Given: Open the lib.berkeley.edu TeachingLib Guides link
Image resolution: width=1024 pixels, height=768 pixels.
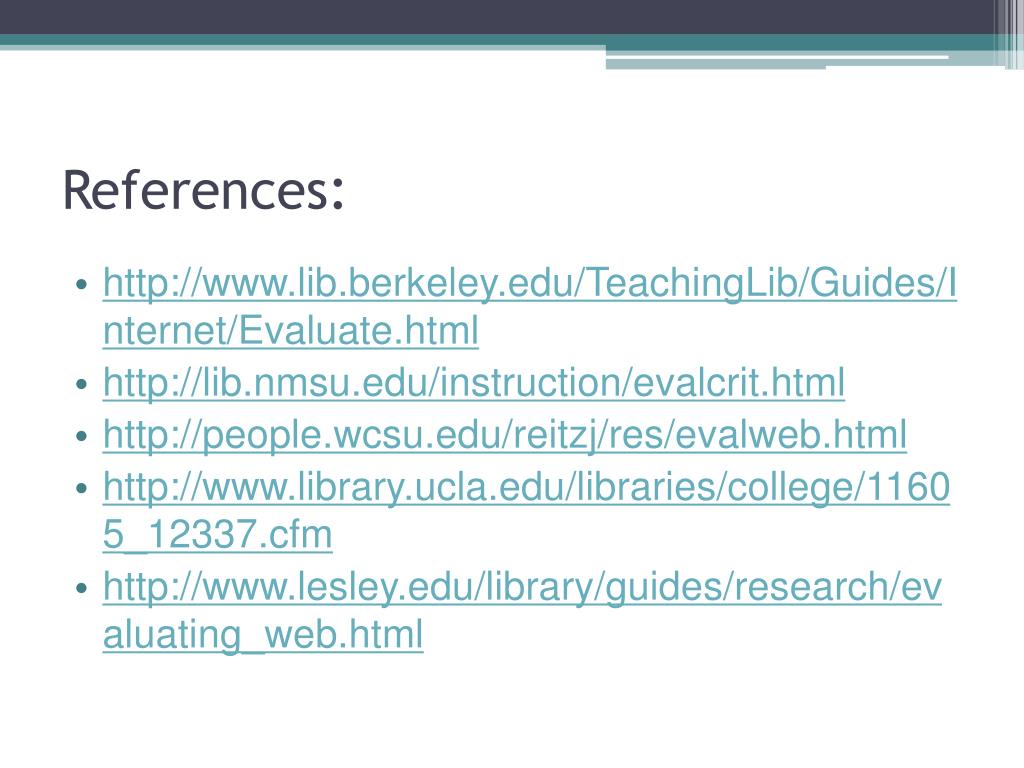Looking at the screenshot, I should (530, 284).
